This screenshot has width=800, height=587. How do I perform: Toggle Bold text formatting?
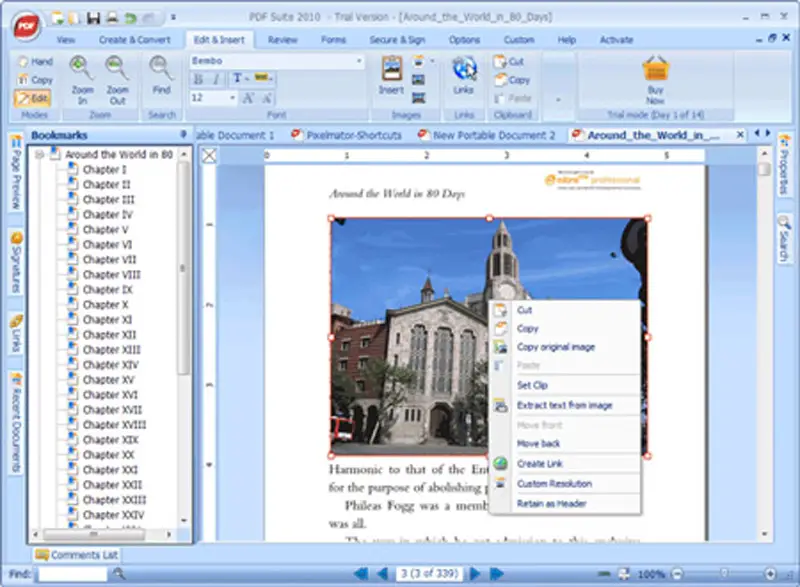[198, 79]
